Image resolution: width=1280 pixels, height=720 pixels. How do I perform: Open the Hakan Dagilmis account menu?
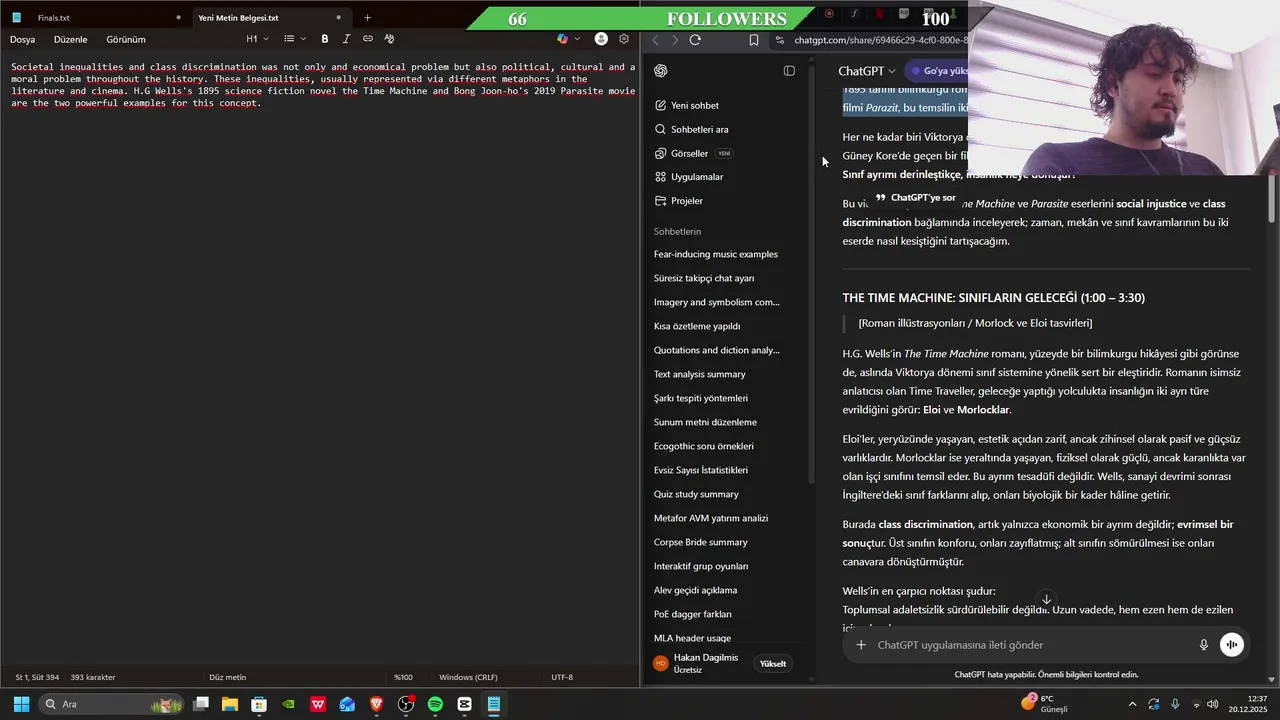click(698, 663)
